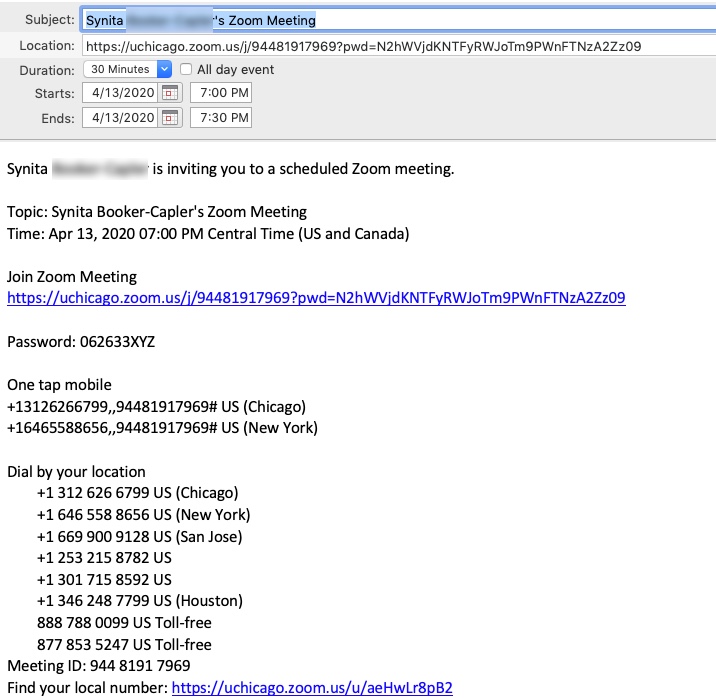Click the one tap mobile Chicago number
Screen dimensions: 716x698
156,407
